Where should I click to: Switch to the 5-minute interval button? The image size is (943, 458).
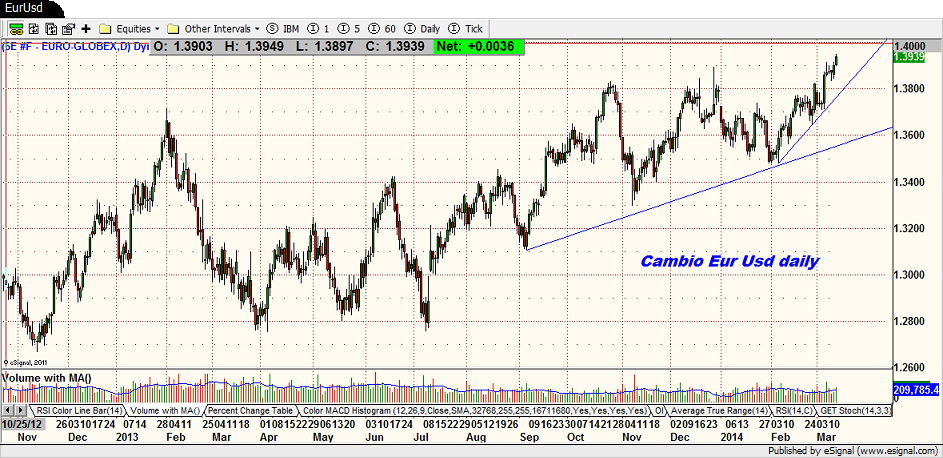(x=349, y=28)
